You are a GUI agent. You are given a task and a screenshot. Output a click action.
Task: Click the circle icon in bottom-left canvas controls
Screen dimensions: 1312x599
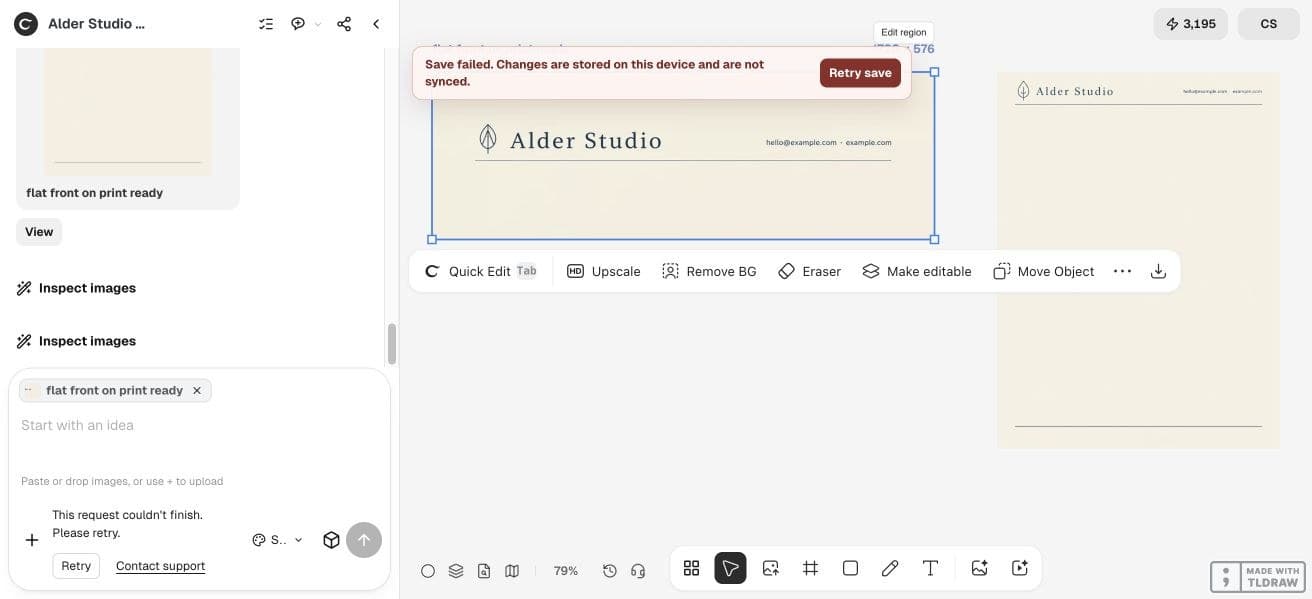click(x=428, y=571)
